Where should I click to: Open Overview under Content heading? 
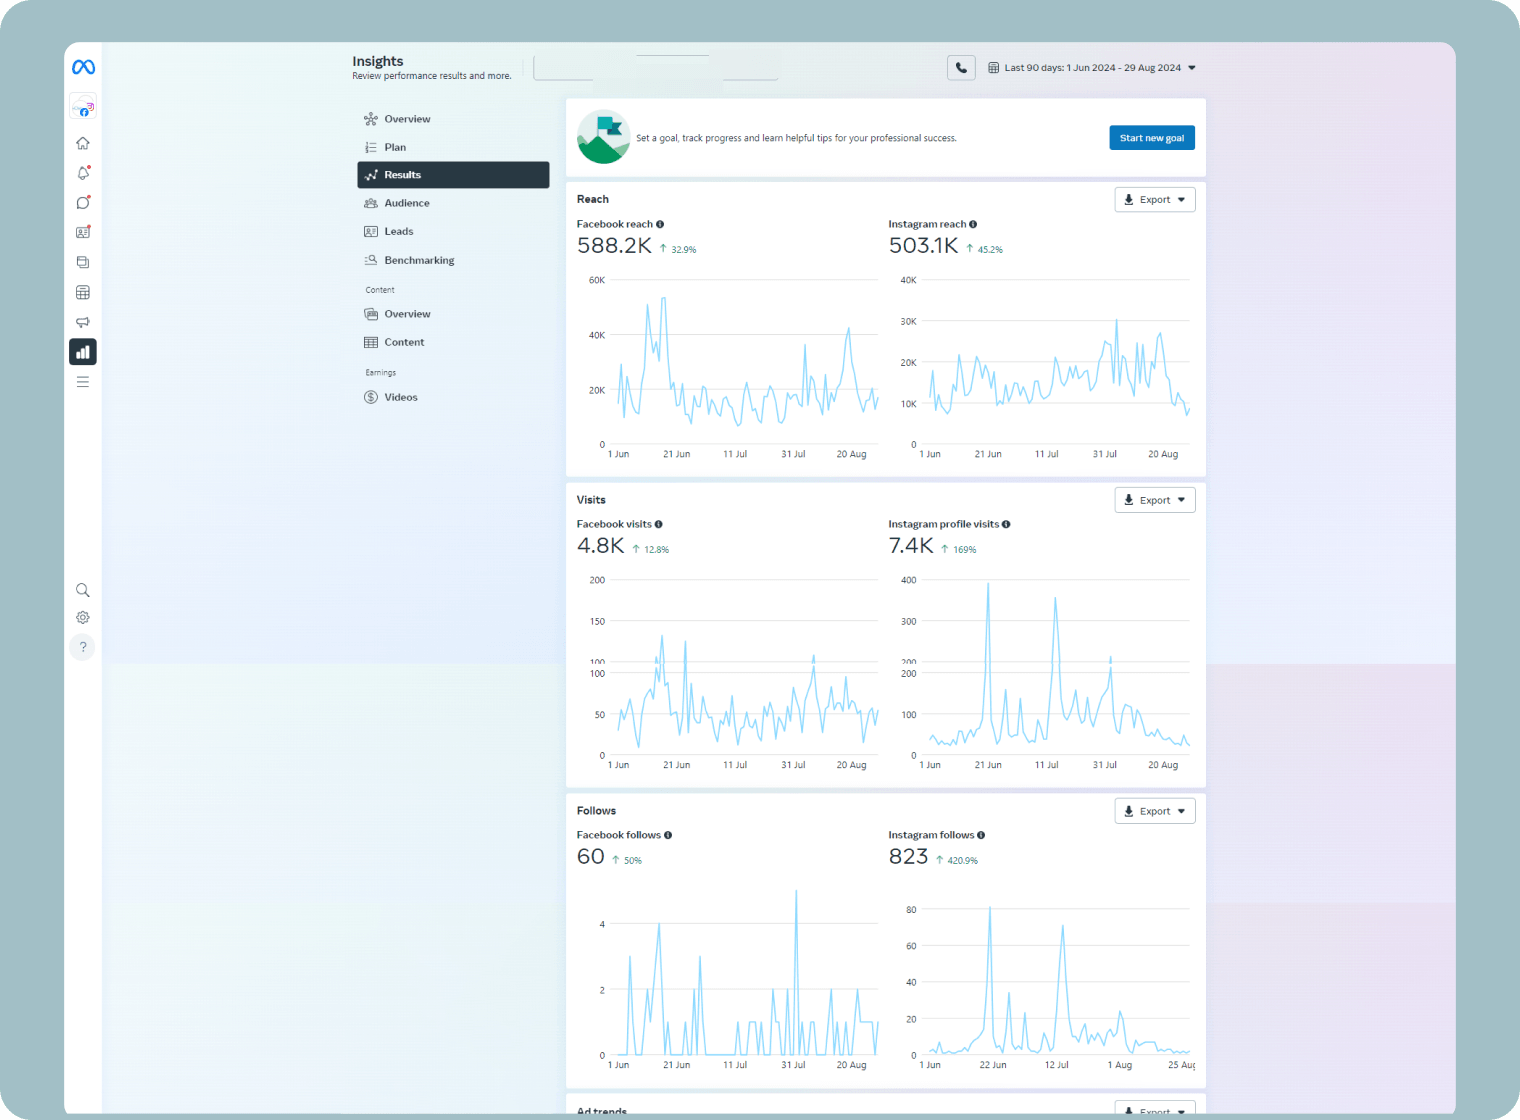(x=453, y=314)
